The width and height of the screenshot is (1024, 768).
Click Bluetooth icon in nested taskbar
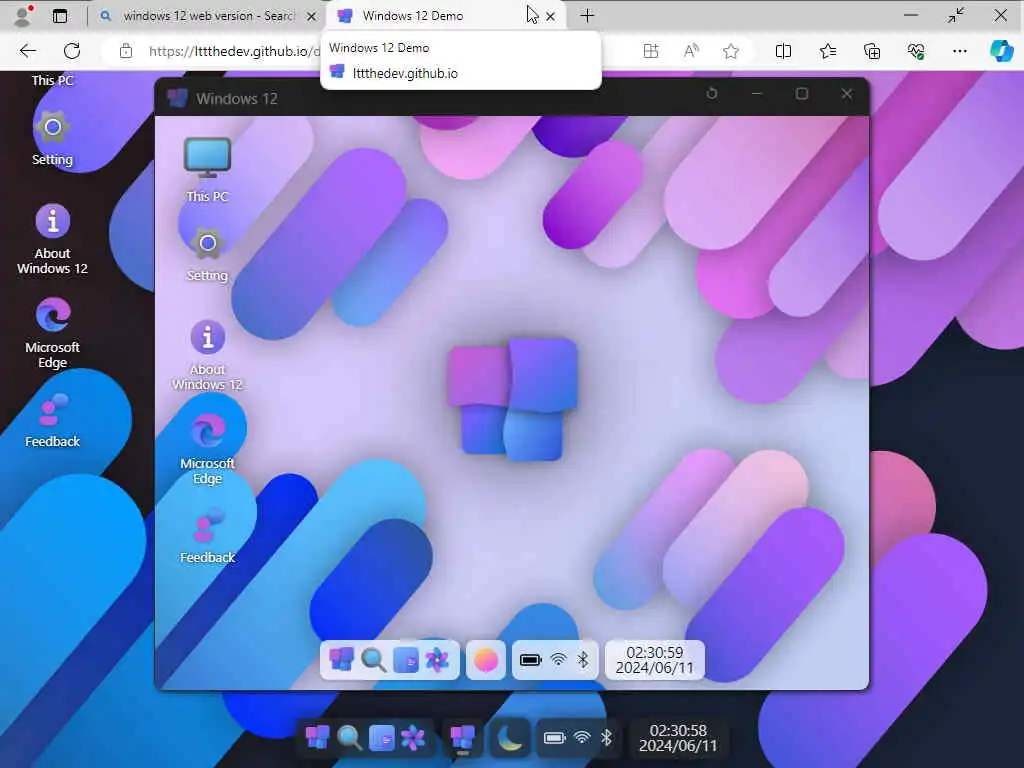pyautogui.click(x=583, y=660)
